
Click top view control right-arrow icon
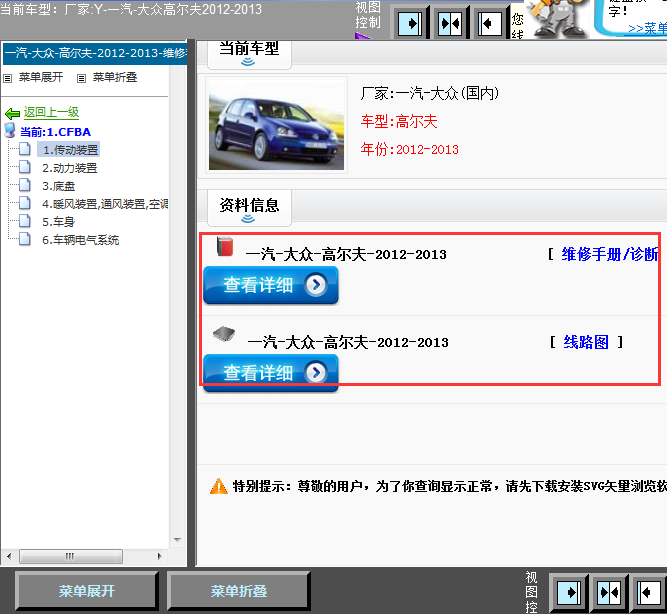410,23
